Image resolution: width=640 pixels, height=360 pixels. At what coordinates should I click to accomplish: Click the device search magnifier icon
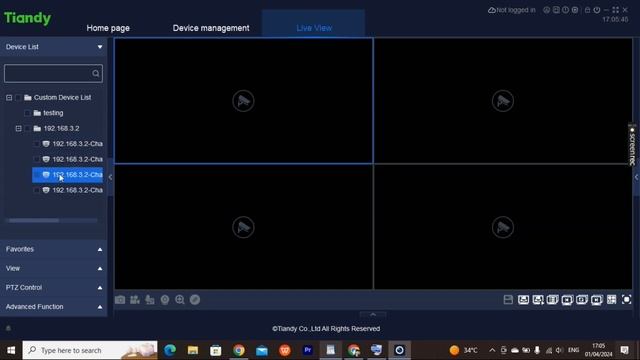(96, 73)
